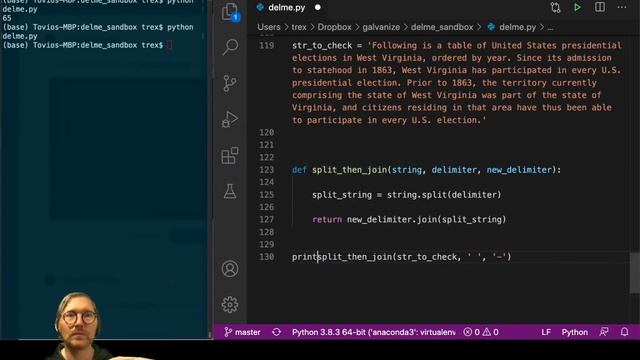Image resolution: width=640 pixels, height=360 pixels.
Task: Open the Manage gear settings
Action: [x=230, y=304]
